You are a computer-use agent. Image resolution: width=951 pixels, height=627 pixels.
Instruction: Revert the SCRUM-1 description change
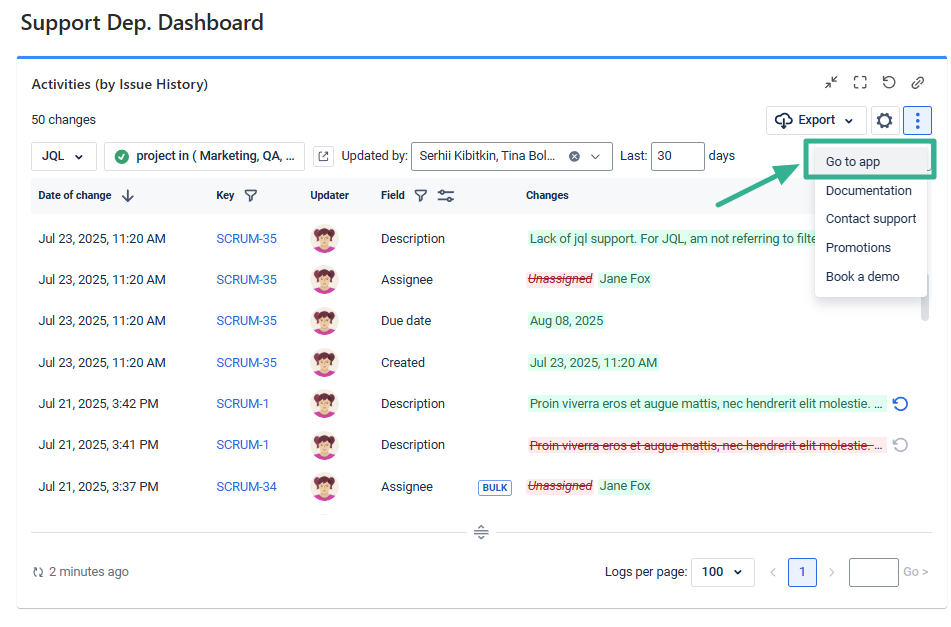coord(900,404)
